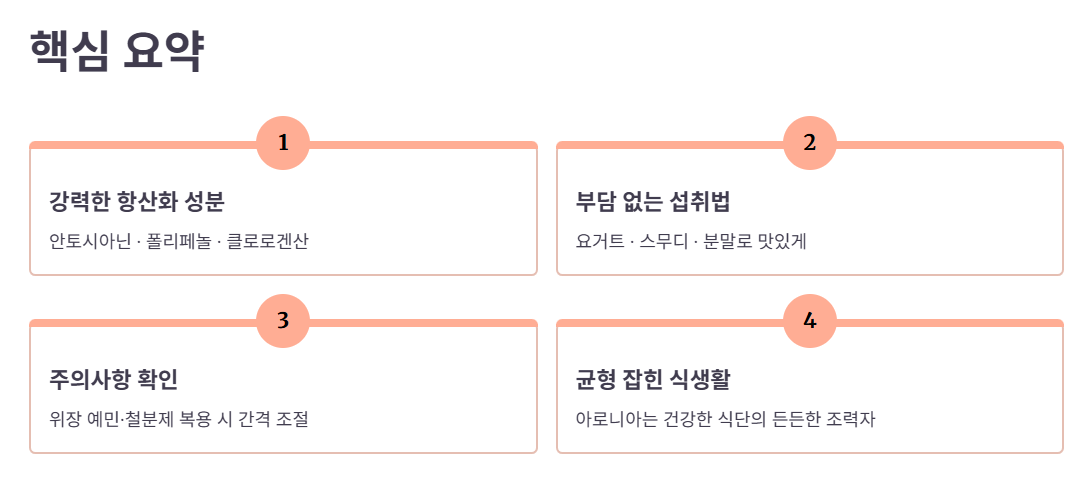1088x493 pixels.
Task: Click the number 3 circle badge
Action: [283, 321]
